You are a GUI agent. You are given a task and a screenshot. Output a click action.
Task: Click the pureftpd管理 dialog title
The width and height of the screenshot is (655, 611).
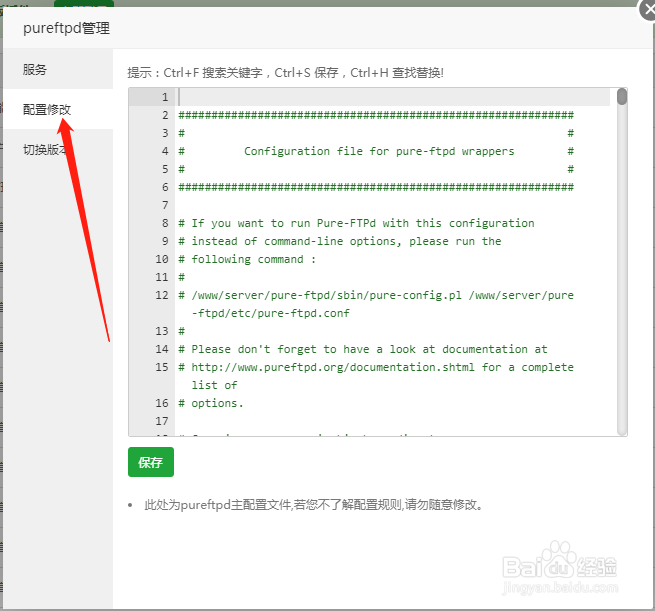[66, 28]
